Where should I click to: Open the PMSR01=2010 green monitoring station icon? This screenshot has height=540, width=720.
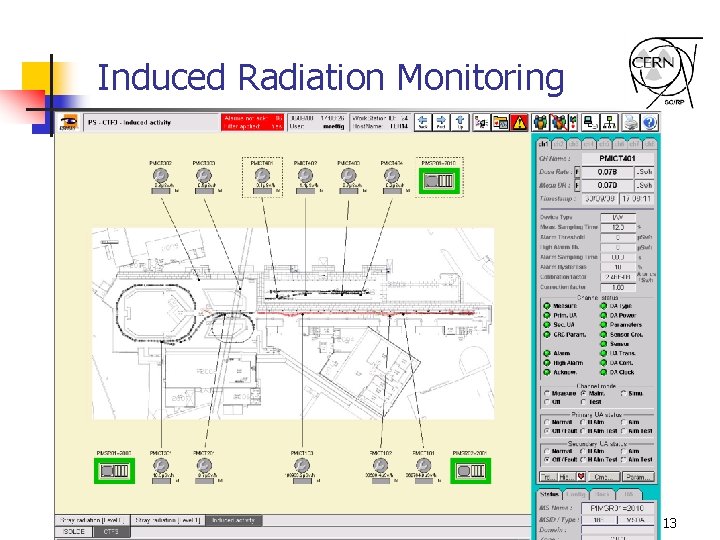point(439,180)
